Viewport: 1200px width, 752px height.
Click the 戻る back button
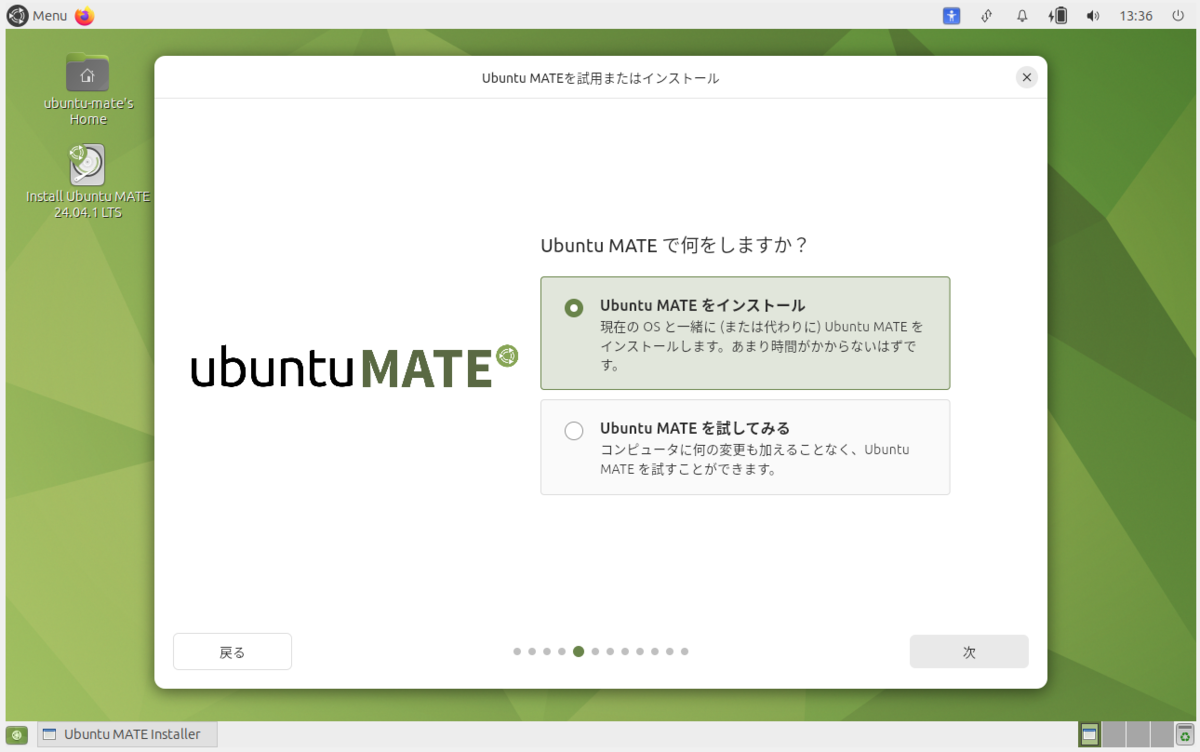(x=232, y=652)
